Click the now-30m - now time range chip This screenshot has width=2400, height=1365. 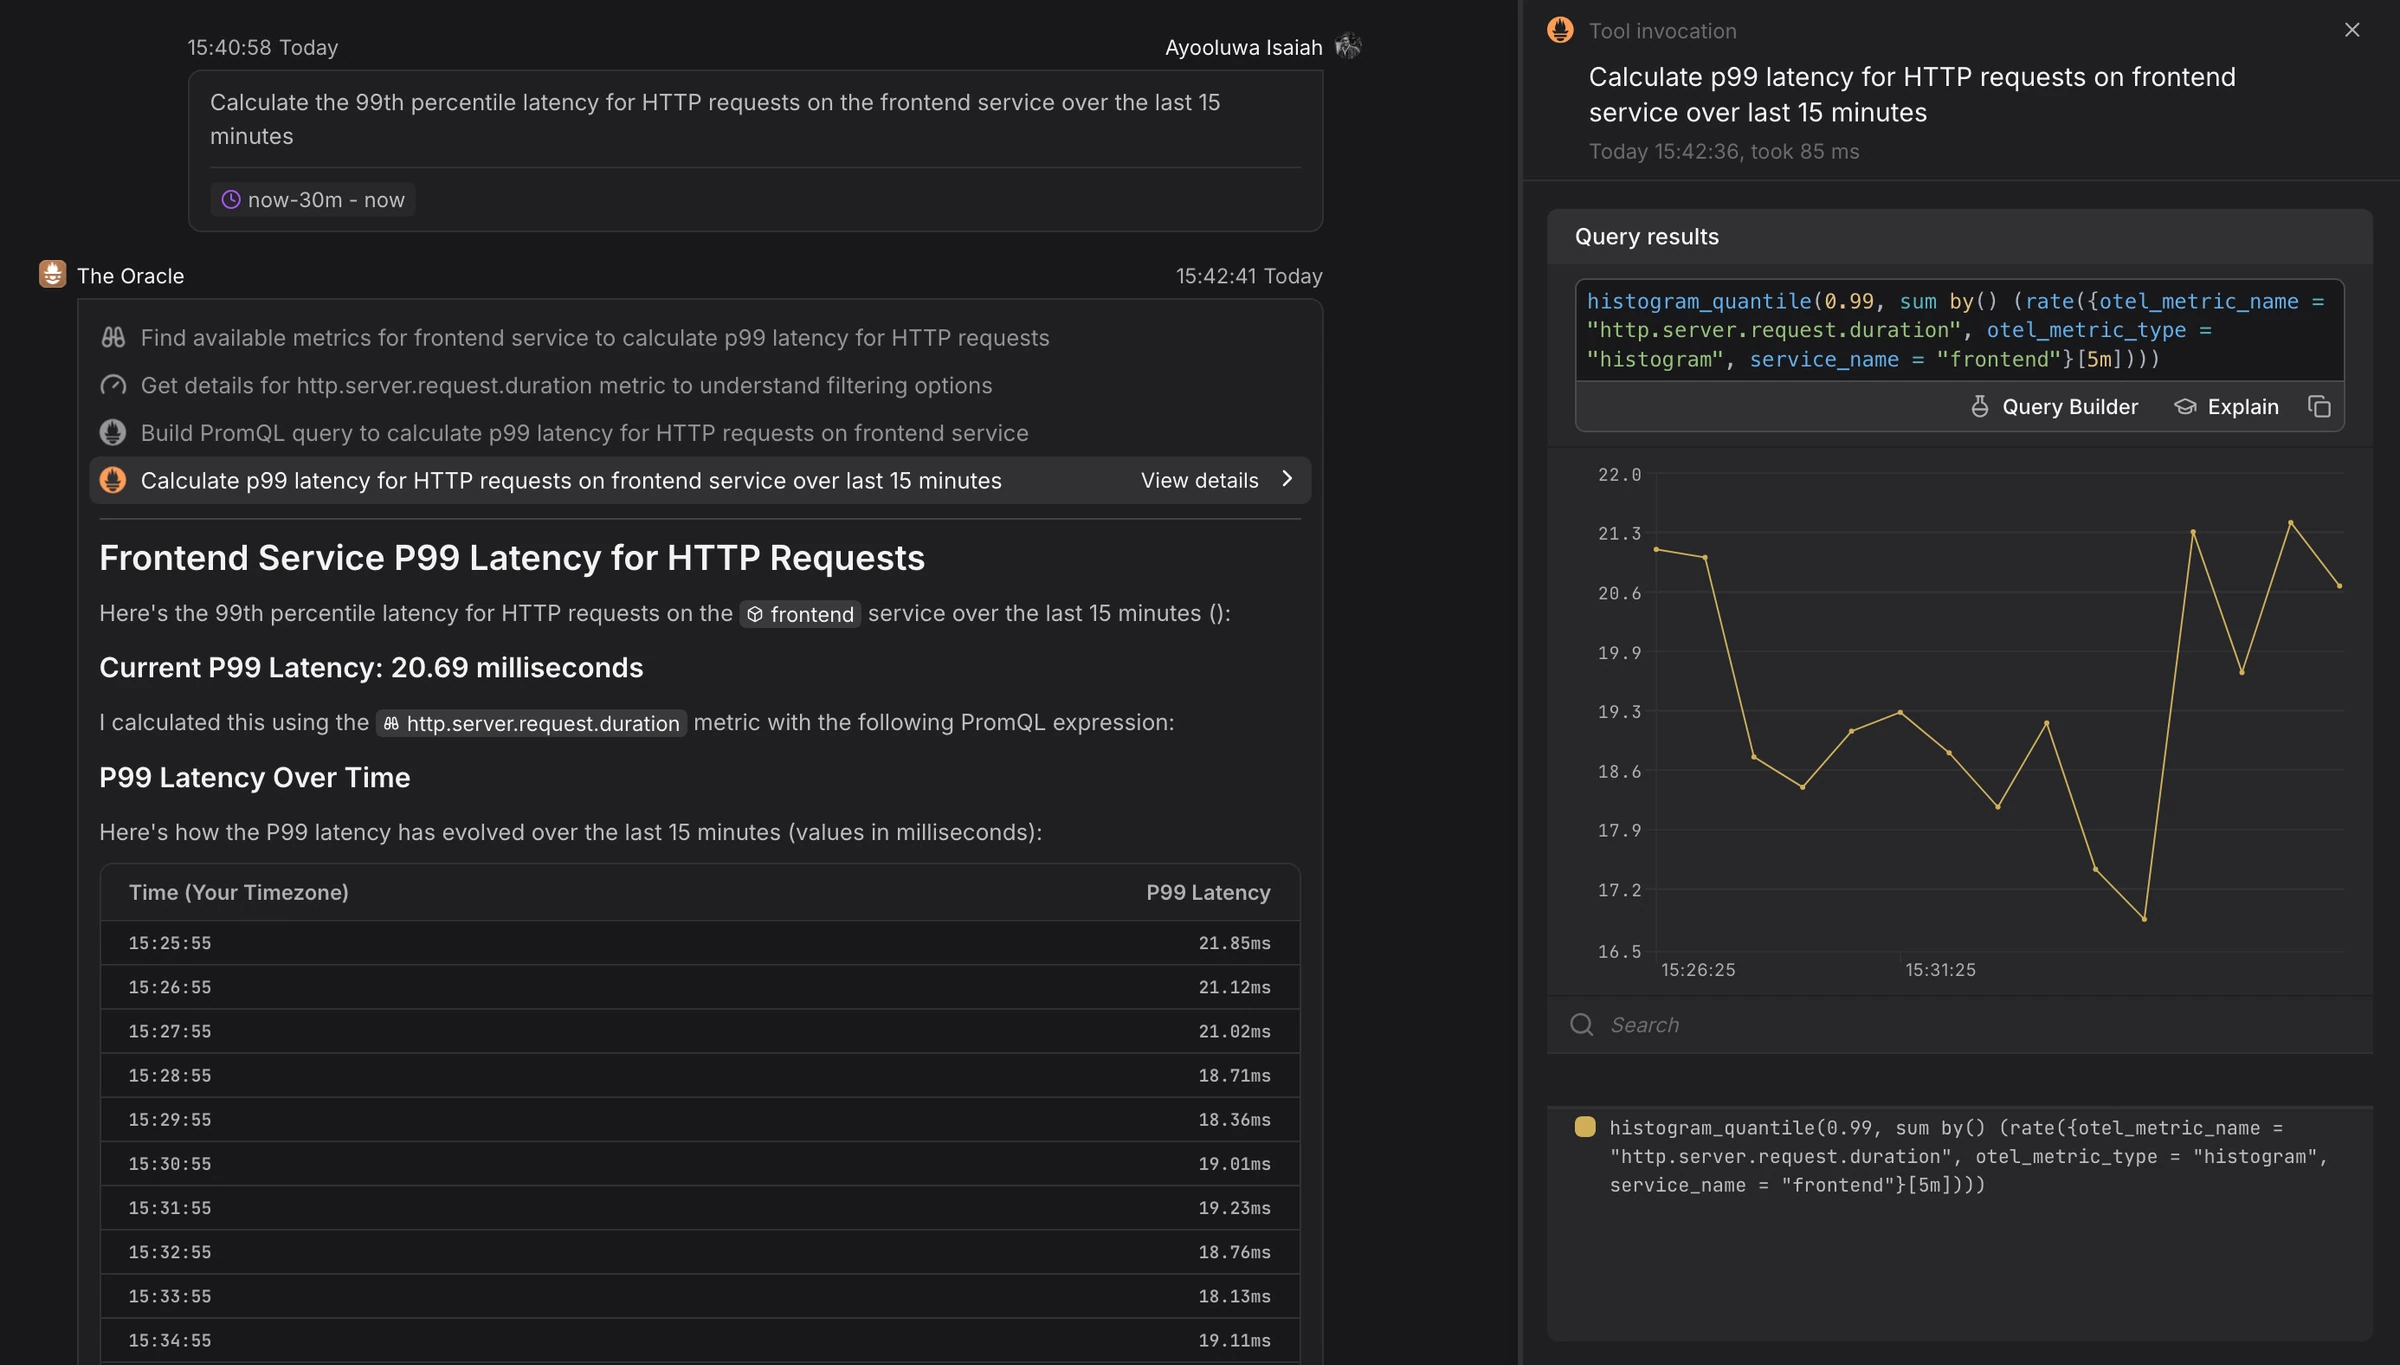pyautogui.click(x=313, y=199)
